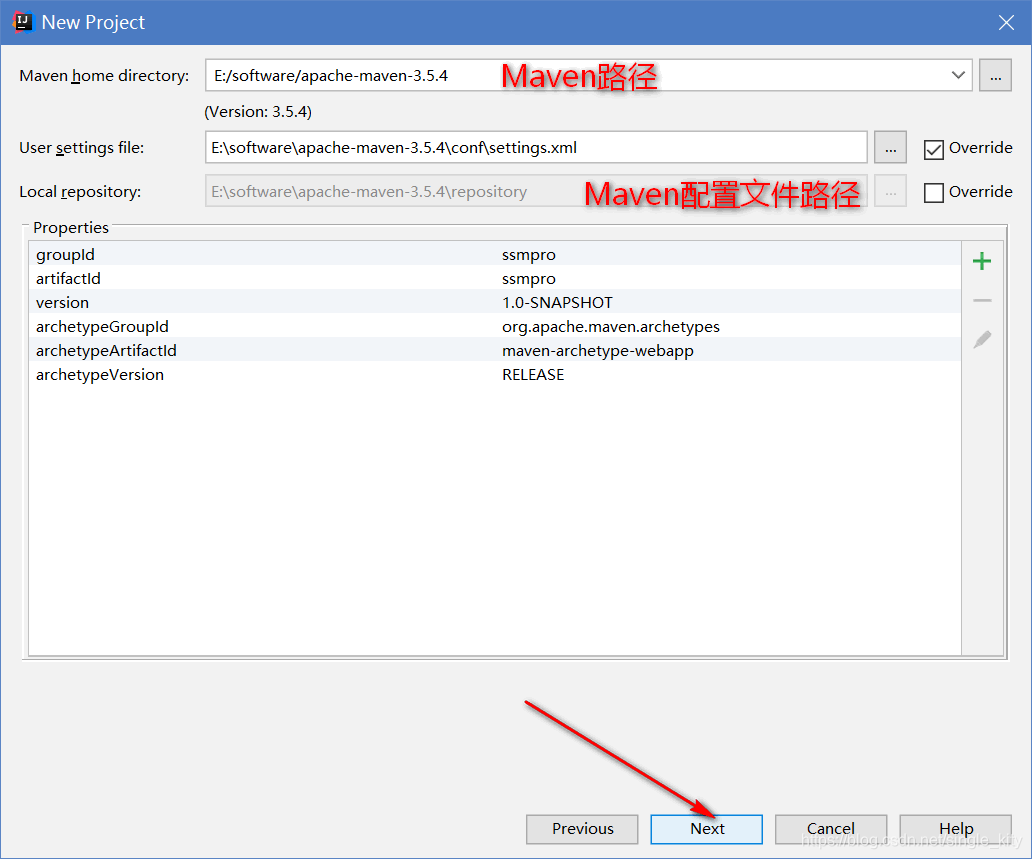Click the RELEASE value
The width and height of the screenshot is (1032, 859).
(532, 375)
